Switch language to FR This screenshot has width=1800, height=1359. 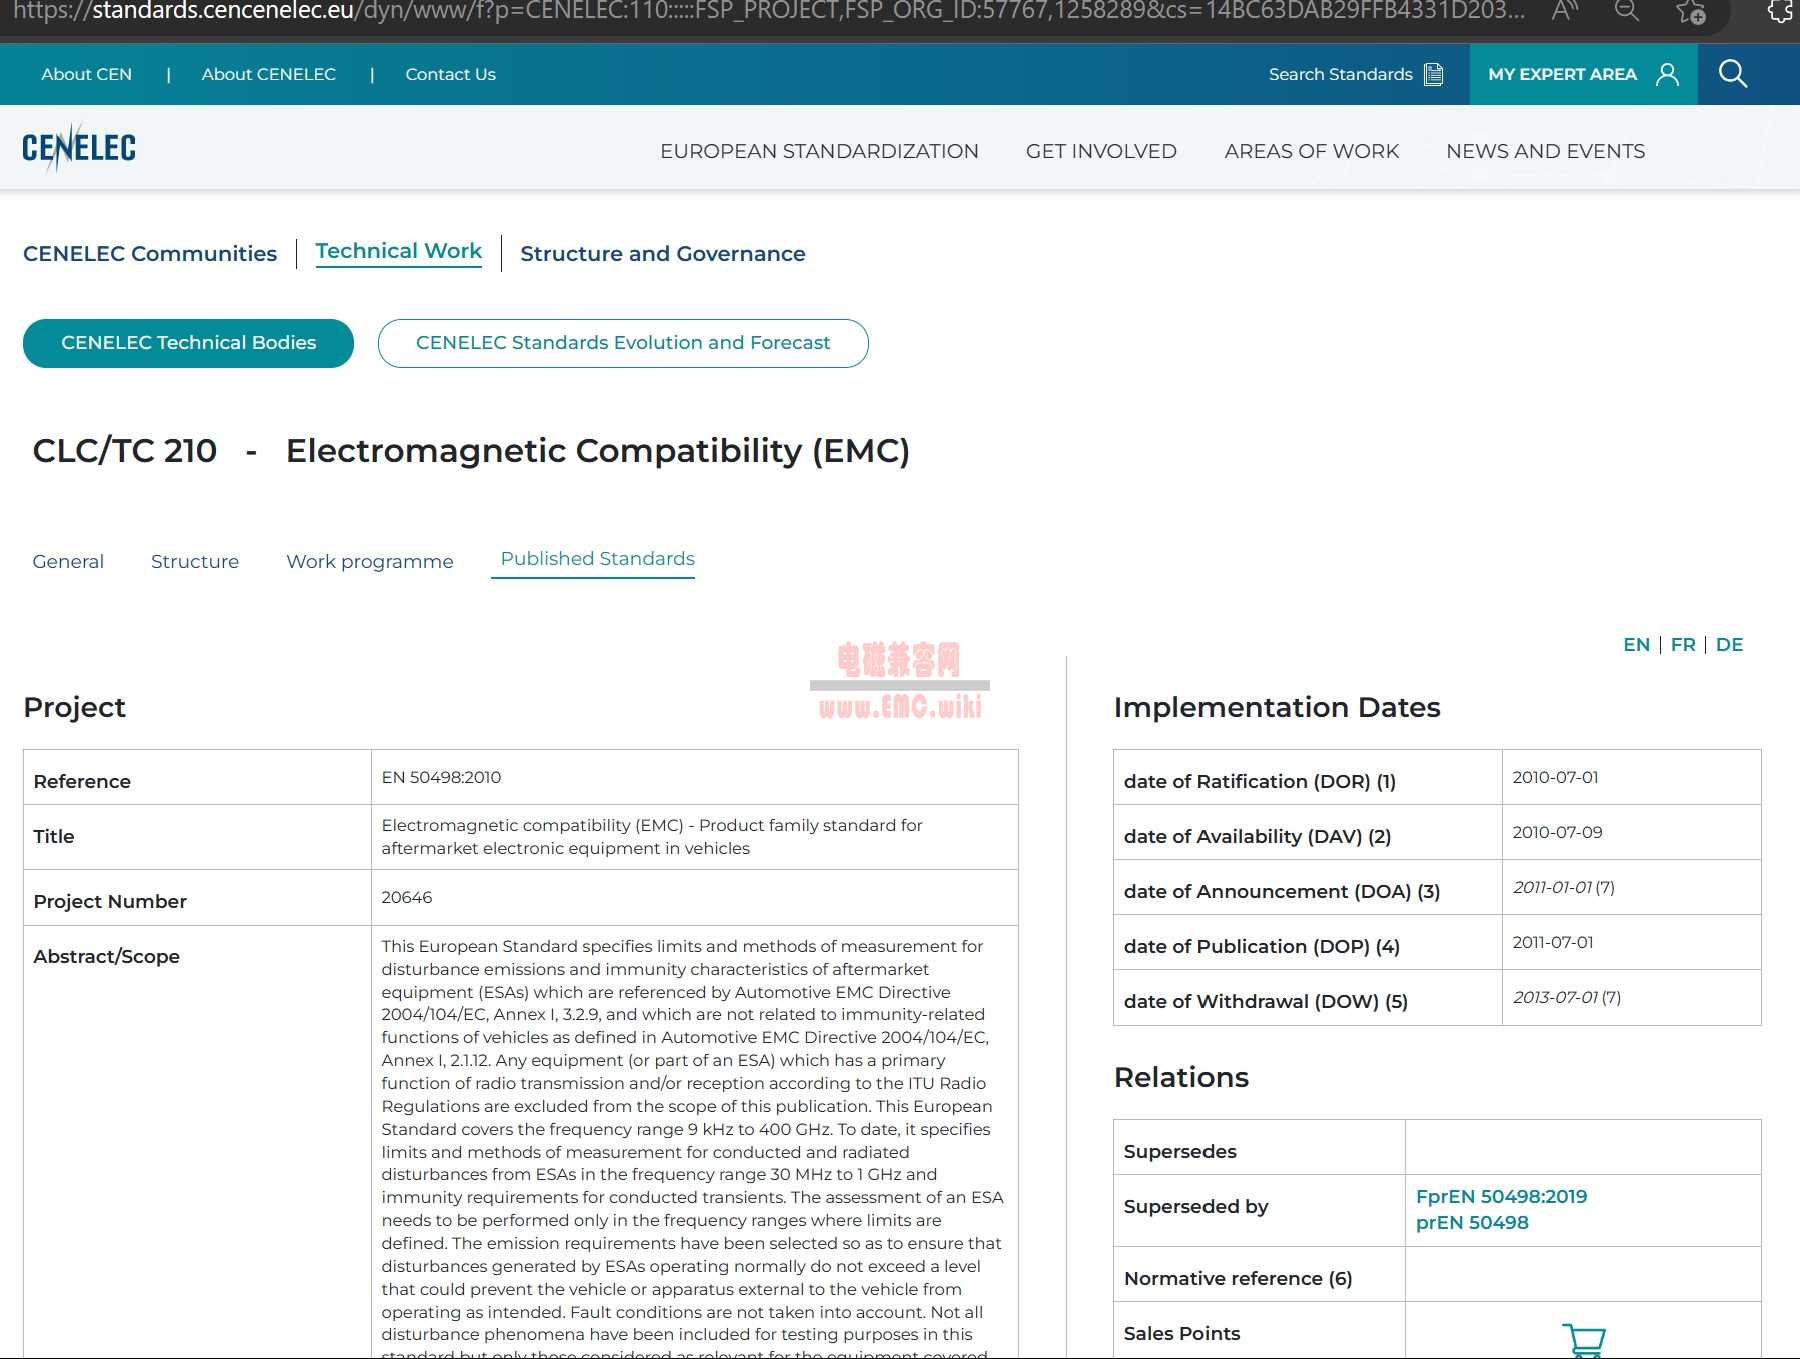click(x=1683, y=645)
